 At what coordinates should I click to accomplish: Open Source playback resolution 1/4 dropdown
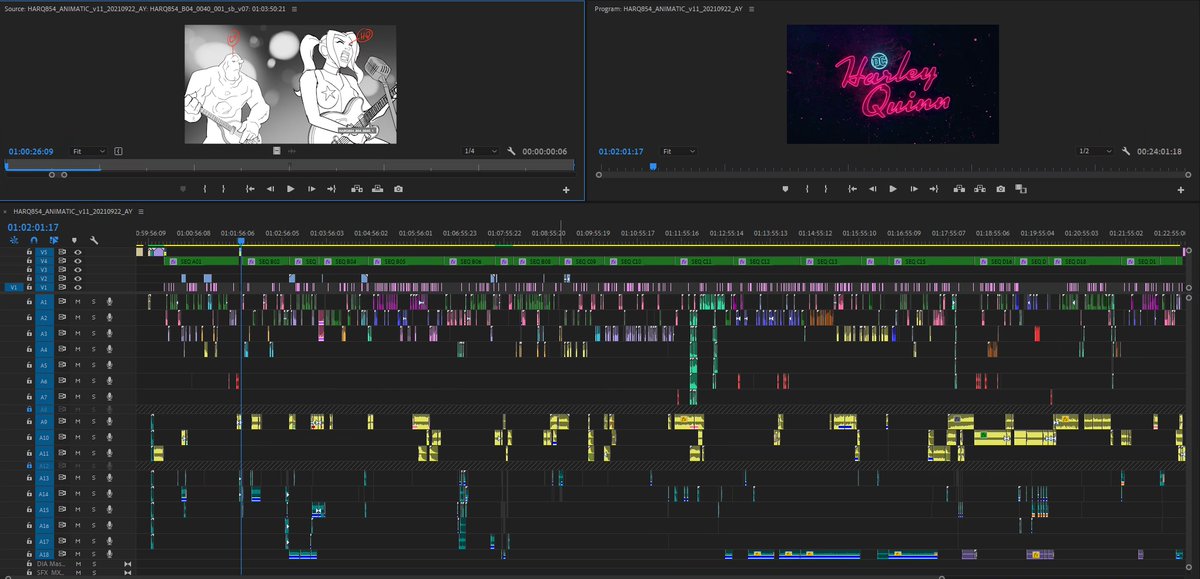click(481, 151)
